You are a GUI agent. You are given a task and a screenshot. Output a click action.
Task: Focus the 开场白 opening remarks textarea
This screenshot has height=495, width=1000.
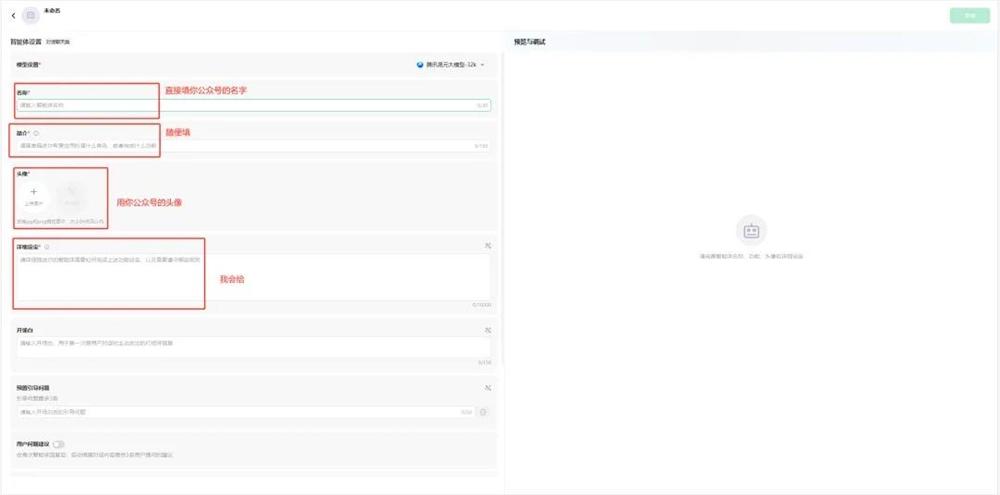click(x=254, y=348)
